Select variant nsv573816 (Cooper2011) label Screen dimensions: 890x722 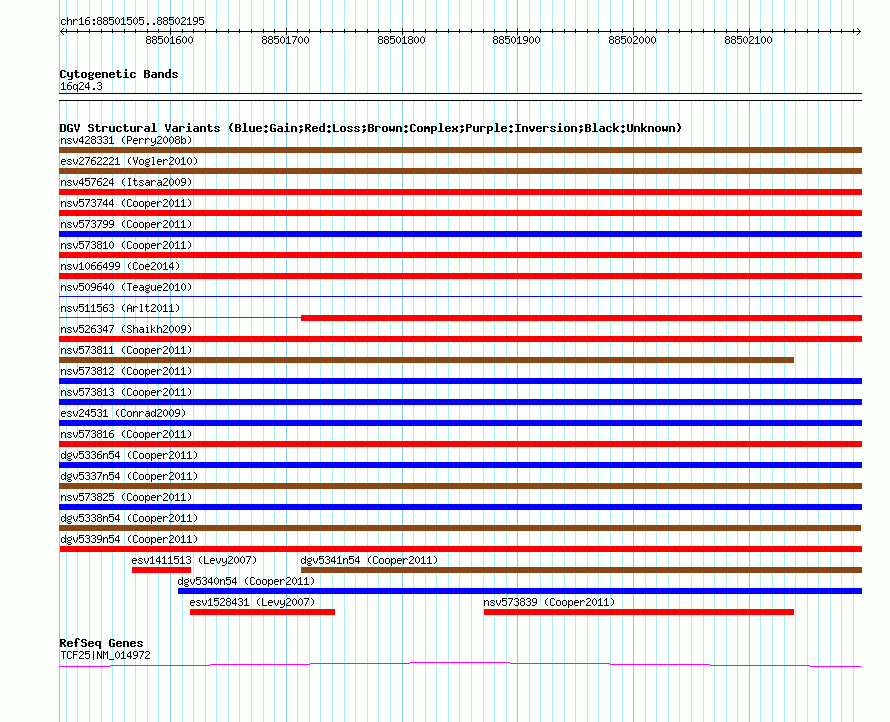[126, 434]
